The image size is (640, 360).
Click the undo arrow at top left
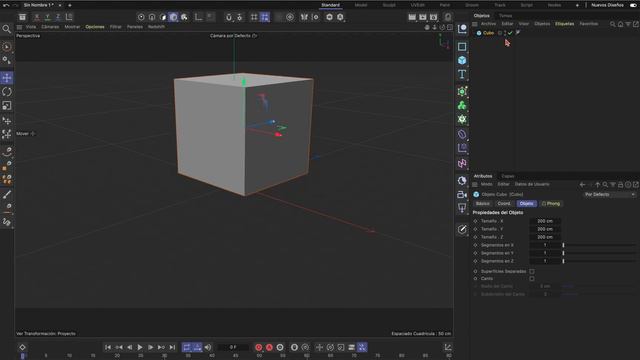pos(6,5)
